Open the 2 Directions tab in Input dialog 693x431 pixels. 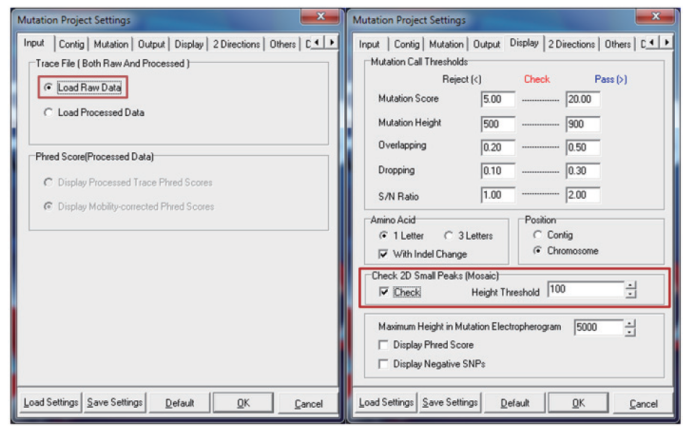236,44
